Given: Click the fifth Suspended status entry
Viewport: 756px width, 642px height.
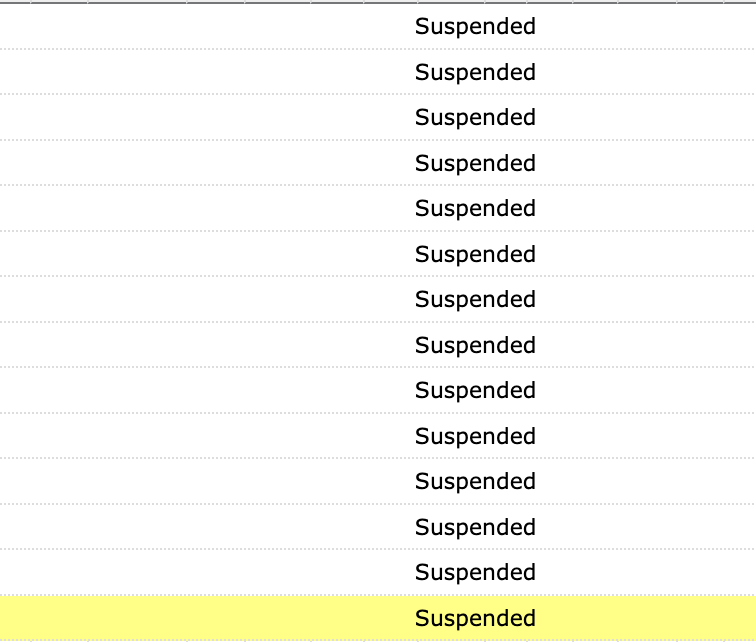Looking at the screenshot, I should click(475, 209).
